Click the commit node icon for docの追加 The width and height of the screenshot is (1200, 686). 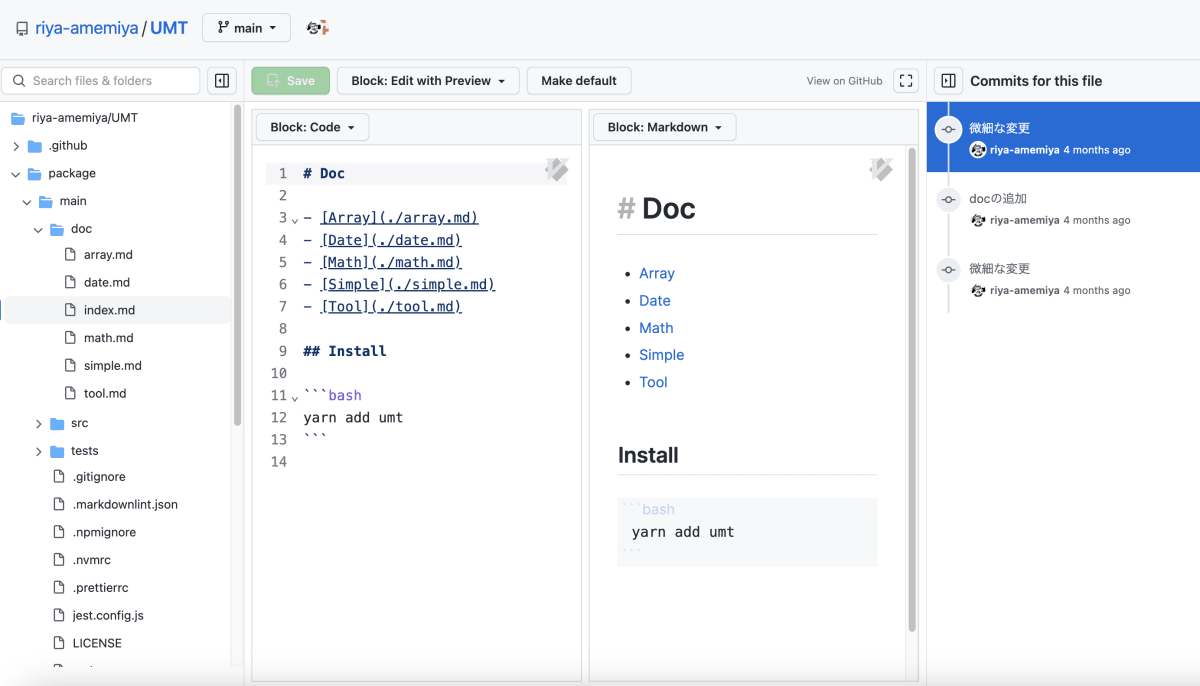948,199
